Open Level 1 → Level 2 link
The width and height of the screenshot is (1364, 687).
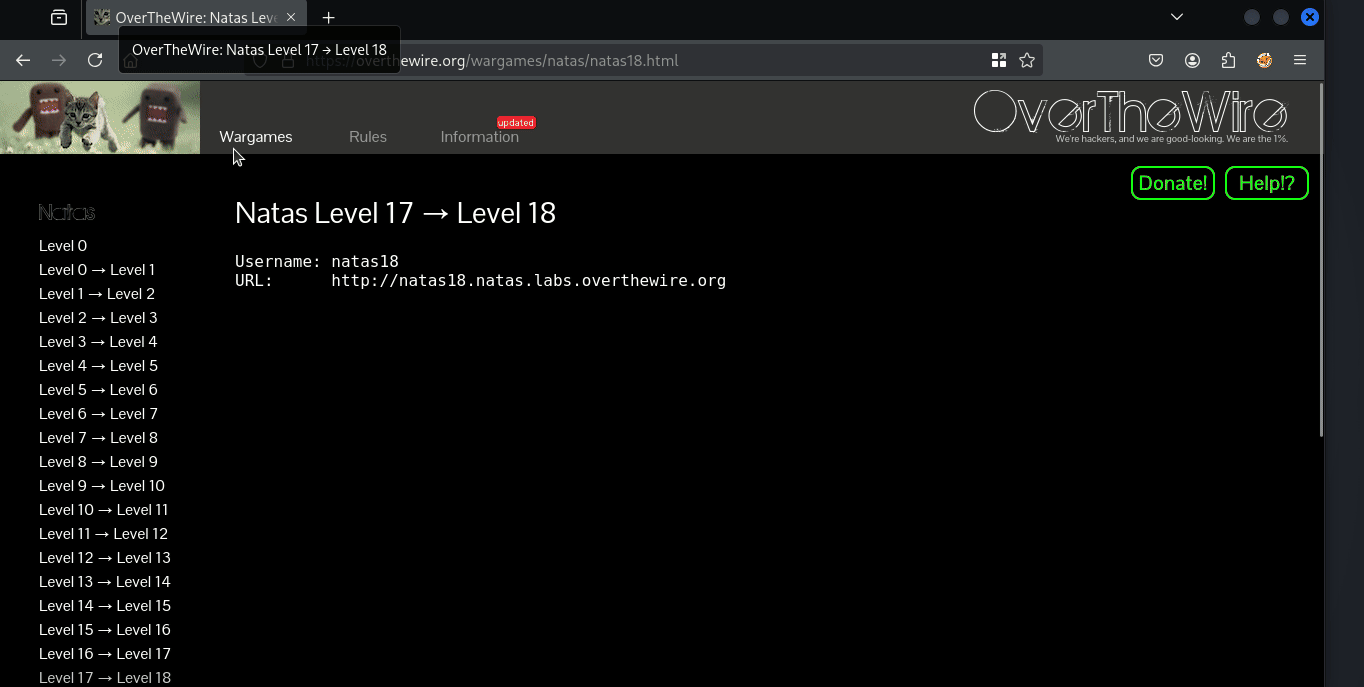click(x=97, y=294)
